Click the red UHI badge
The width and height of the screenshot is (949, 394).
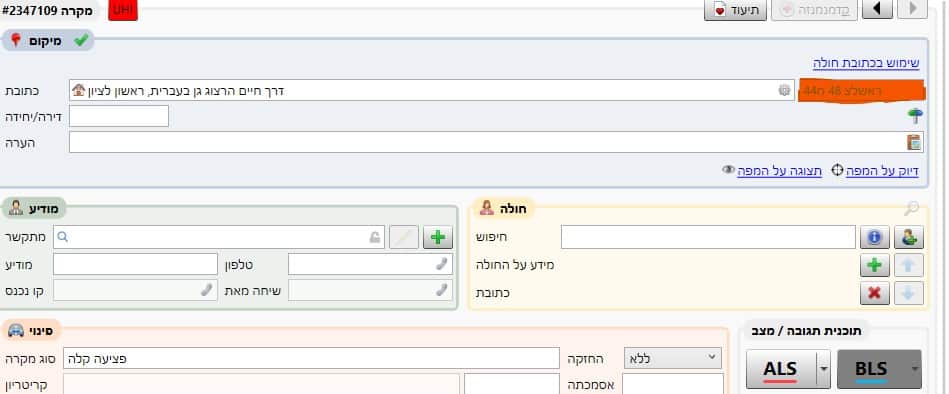click(123, 10)
